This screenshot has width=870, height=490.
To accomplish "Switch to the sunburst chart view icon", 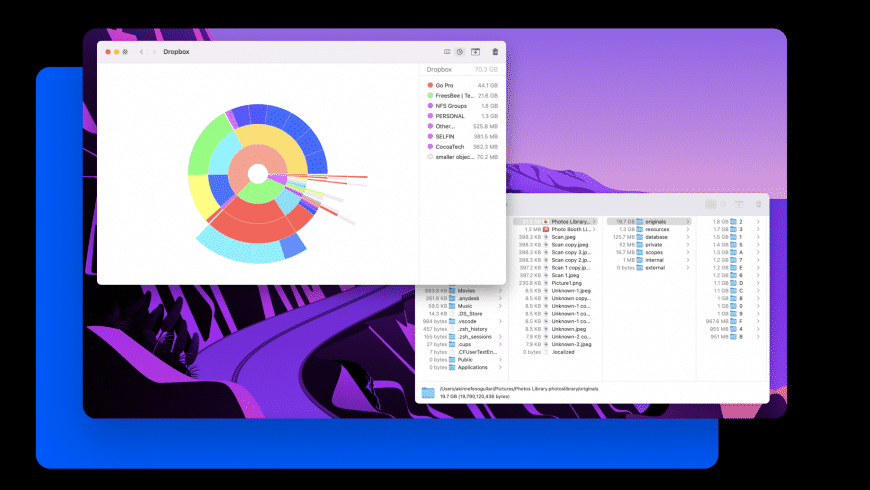I will (460, 51).
